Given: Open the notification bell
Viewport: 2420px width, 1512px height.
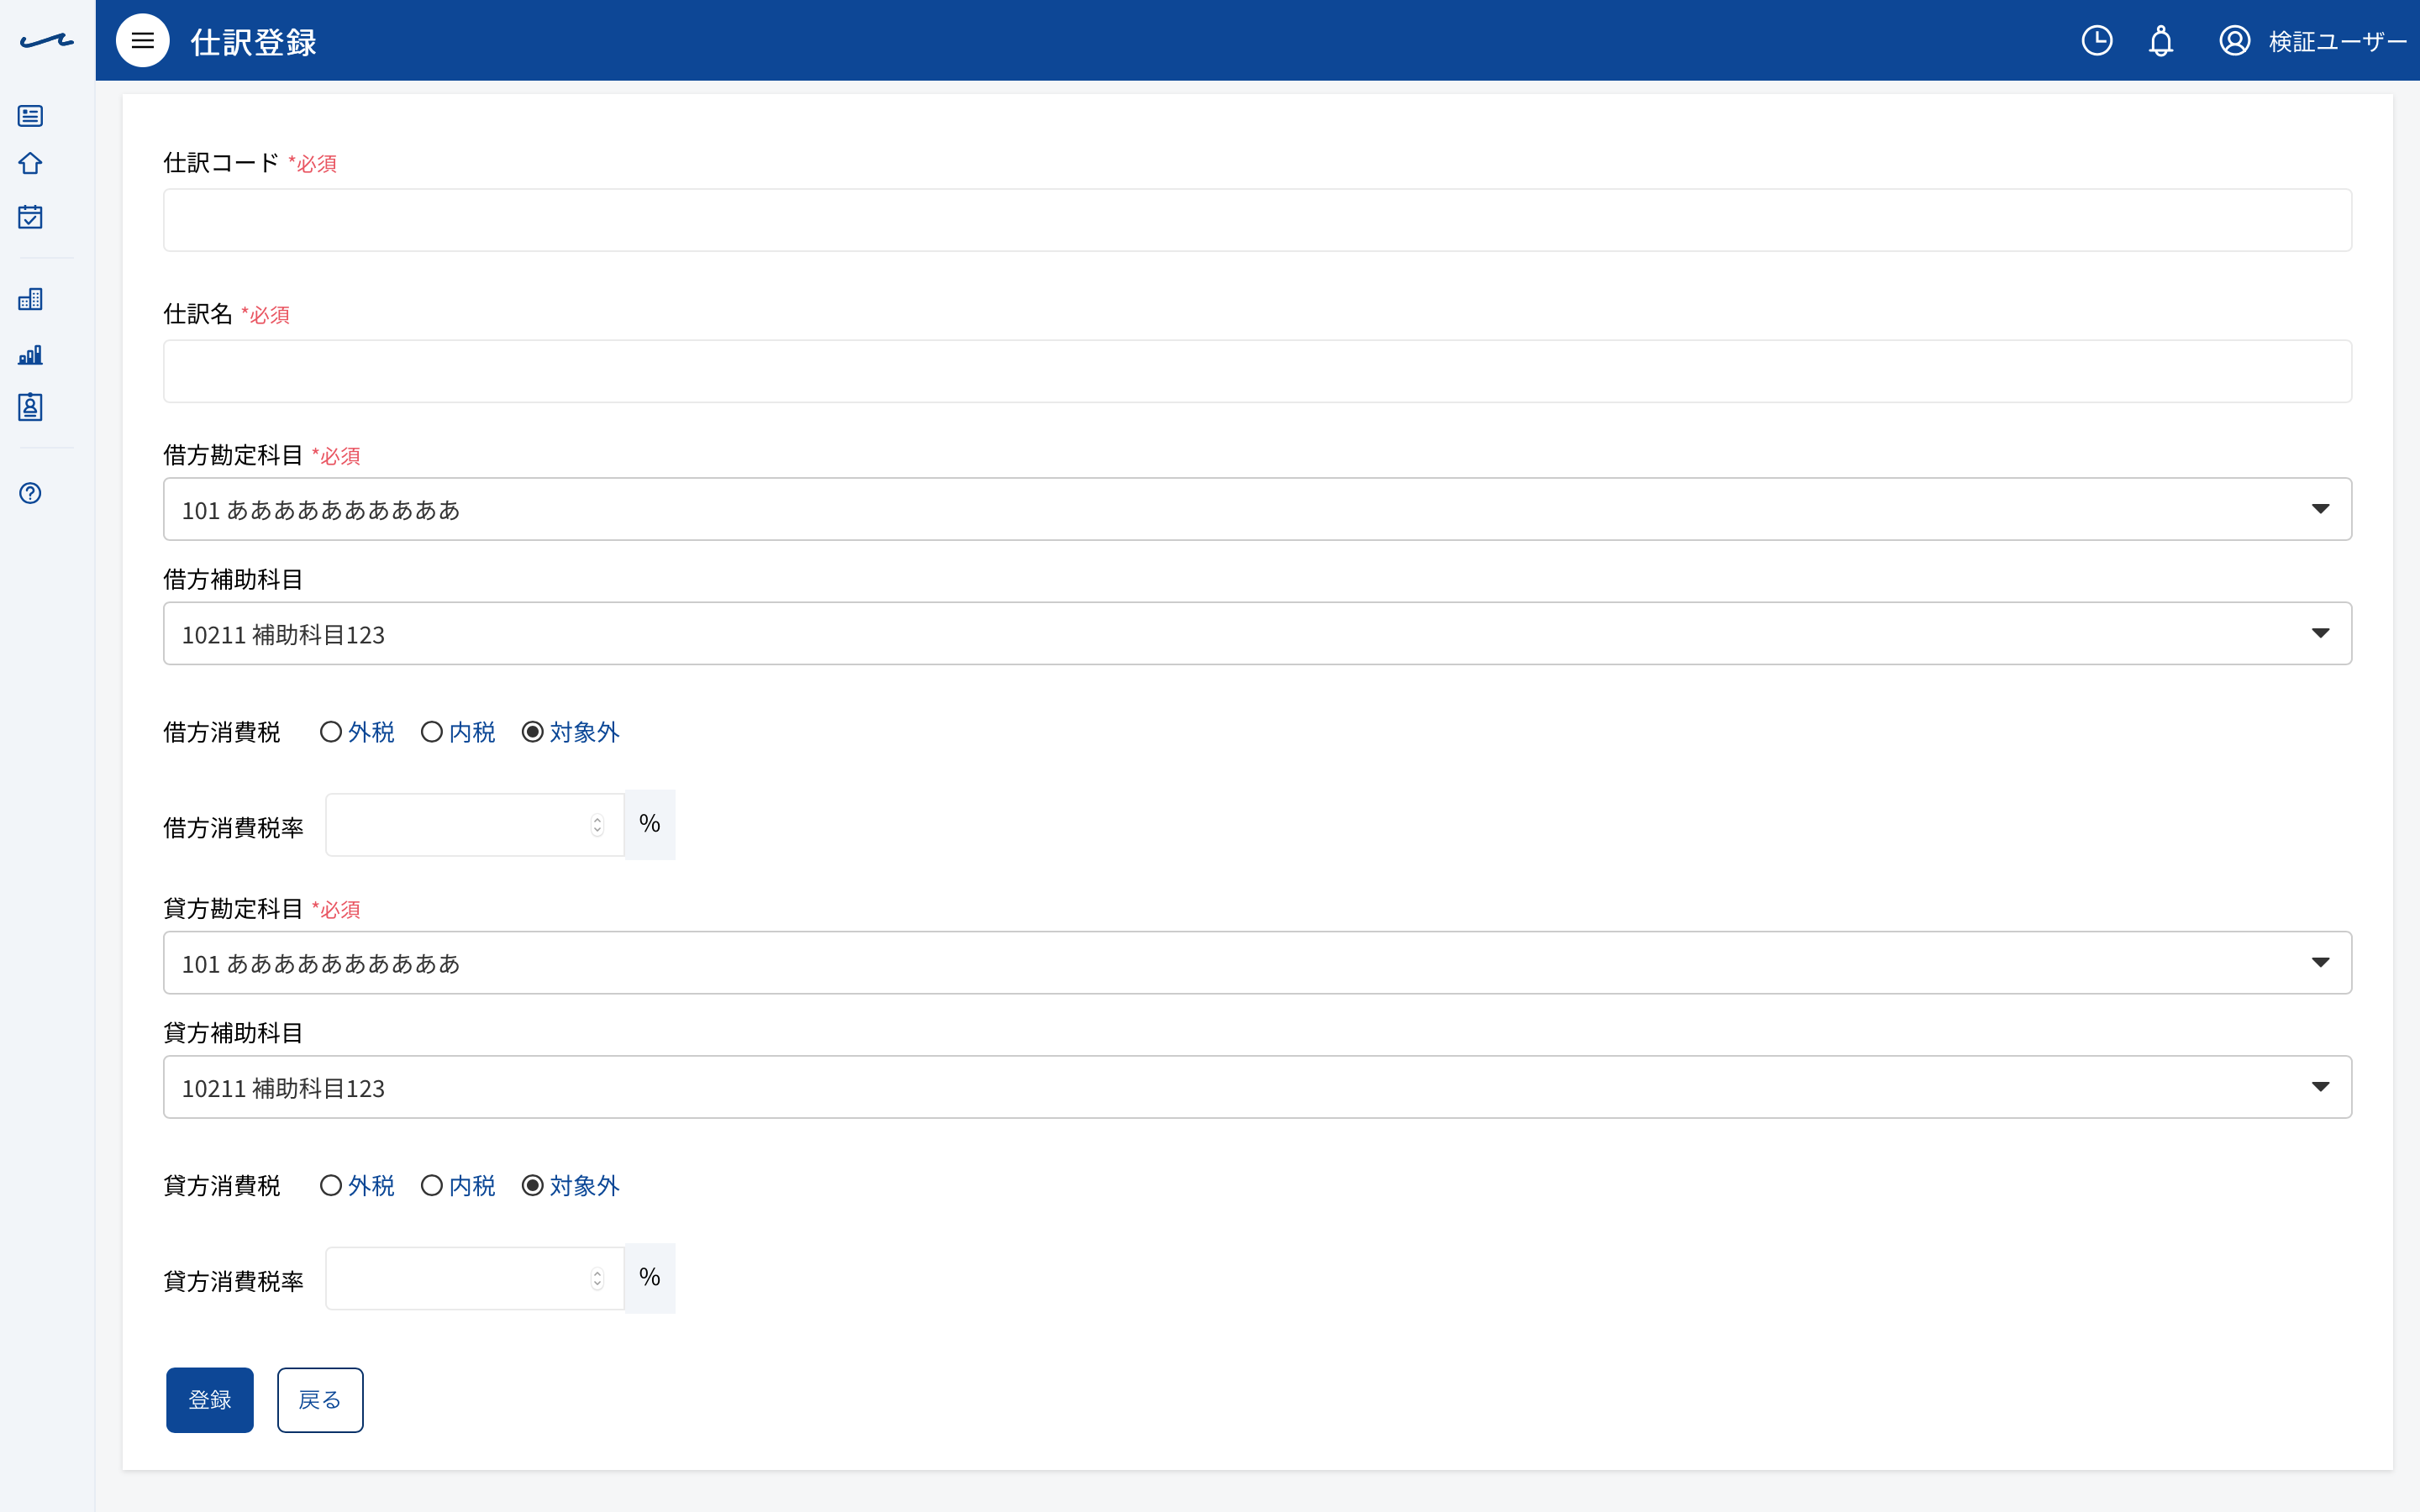Looking at the screenshot, I should coord(2161,40).
